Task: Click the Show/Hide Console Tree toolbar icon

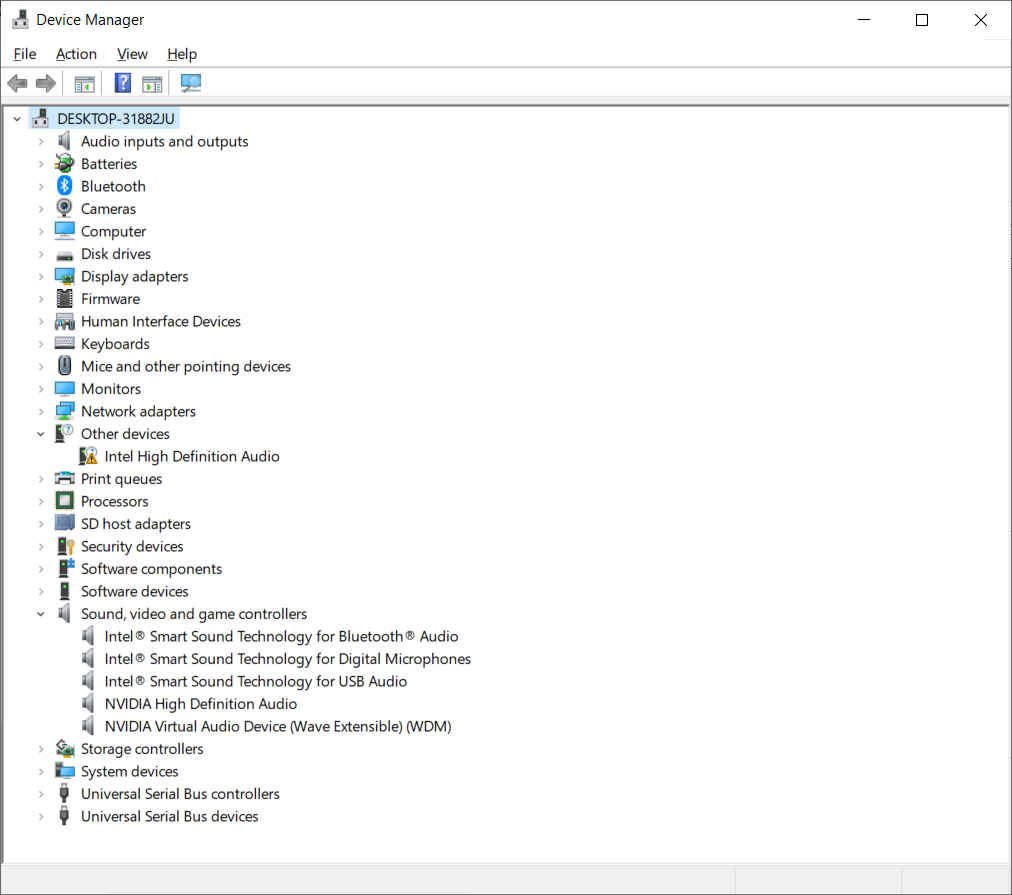Action: point(84,82)
